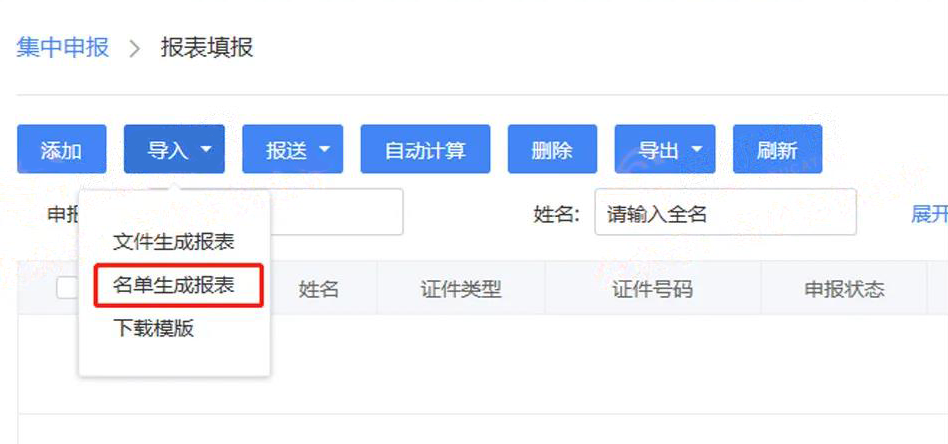Click the 证件类型 column header

click(461, 289)
